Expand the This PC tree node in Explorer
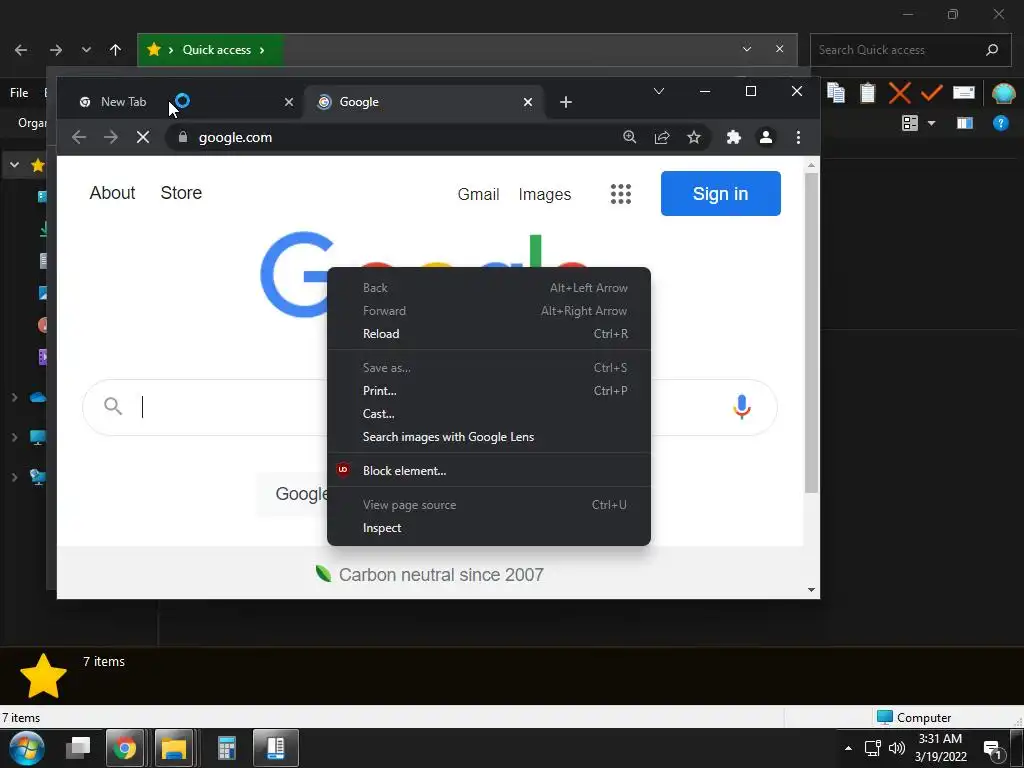Viewport: 1024px width, 768px height. [14, 437]
